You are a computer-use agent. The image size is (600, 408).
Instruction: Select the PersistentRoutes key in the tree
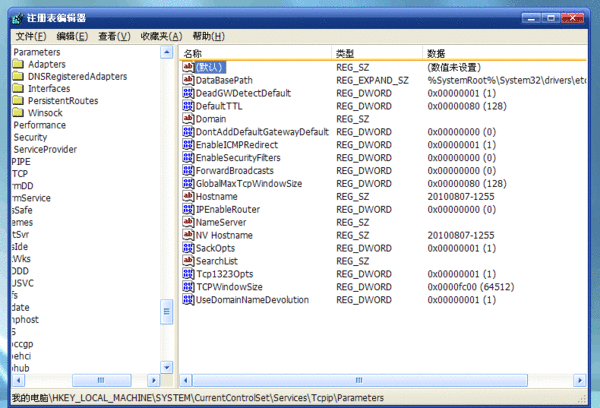click(63, 101)
